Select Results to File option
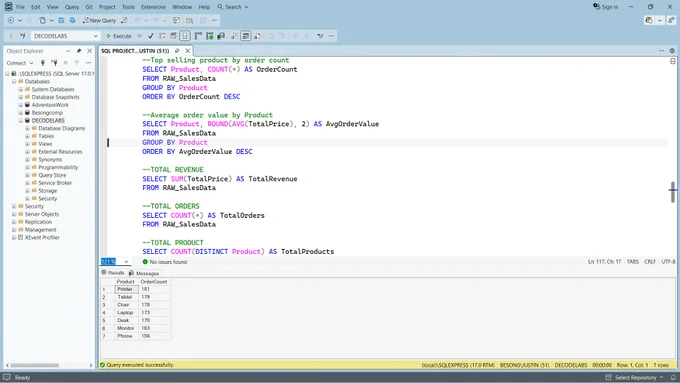 pyautogui.click(x=257, y=36)
